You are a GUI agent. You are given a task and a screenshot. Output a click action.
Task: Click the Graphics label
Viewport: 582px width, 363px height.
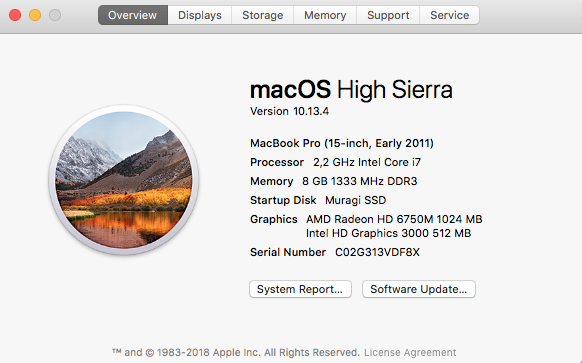[274, 219]
